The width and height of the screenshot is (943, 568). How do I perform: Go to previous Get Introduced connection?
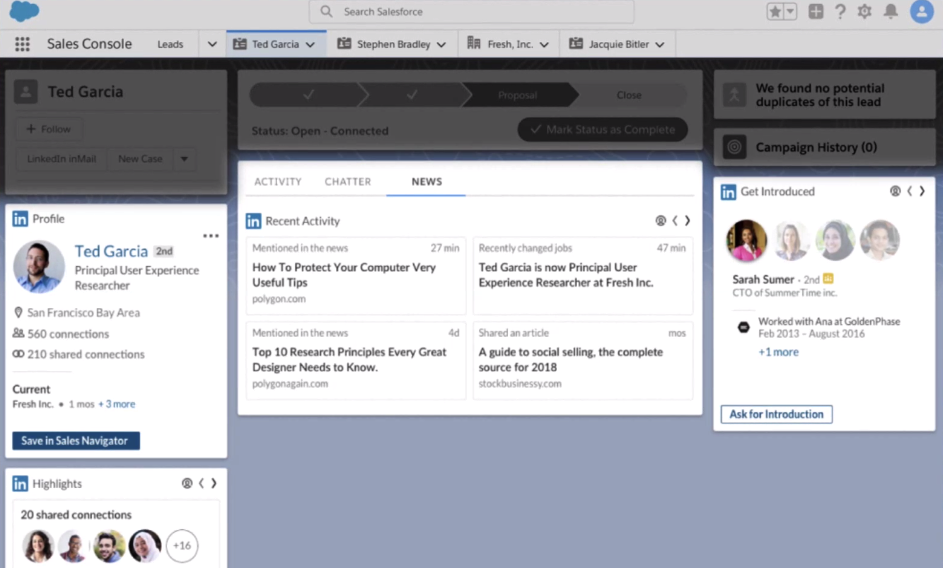(x=909, y=191)
